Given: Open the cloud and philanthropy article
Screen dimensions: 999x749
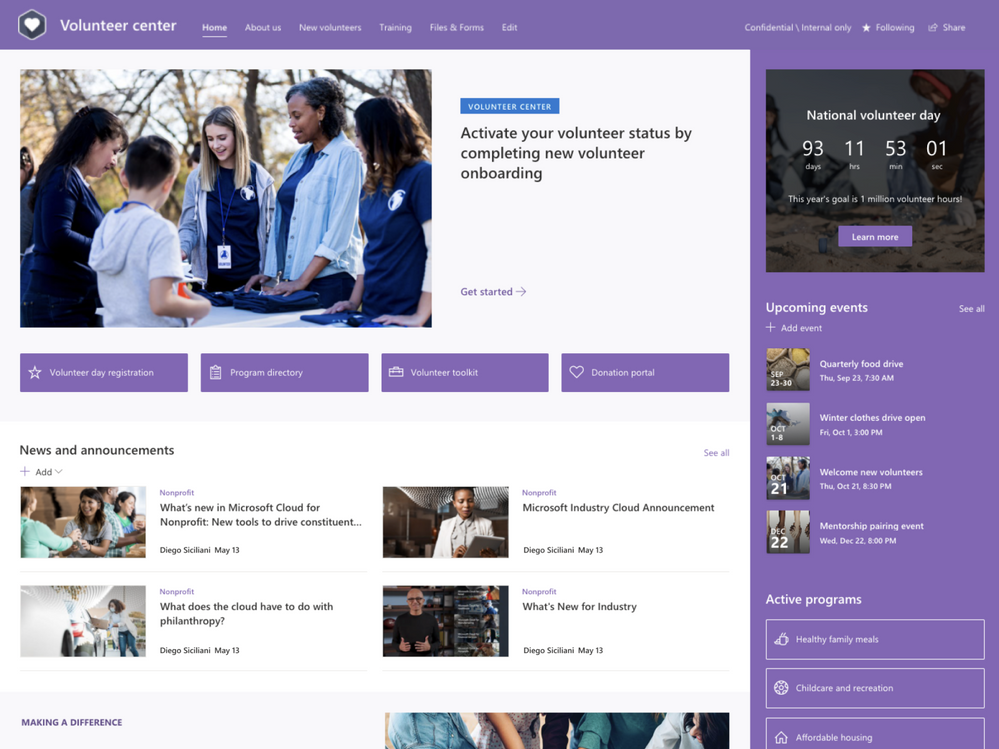Looking at the screenshot, I should click(247, 613).
